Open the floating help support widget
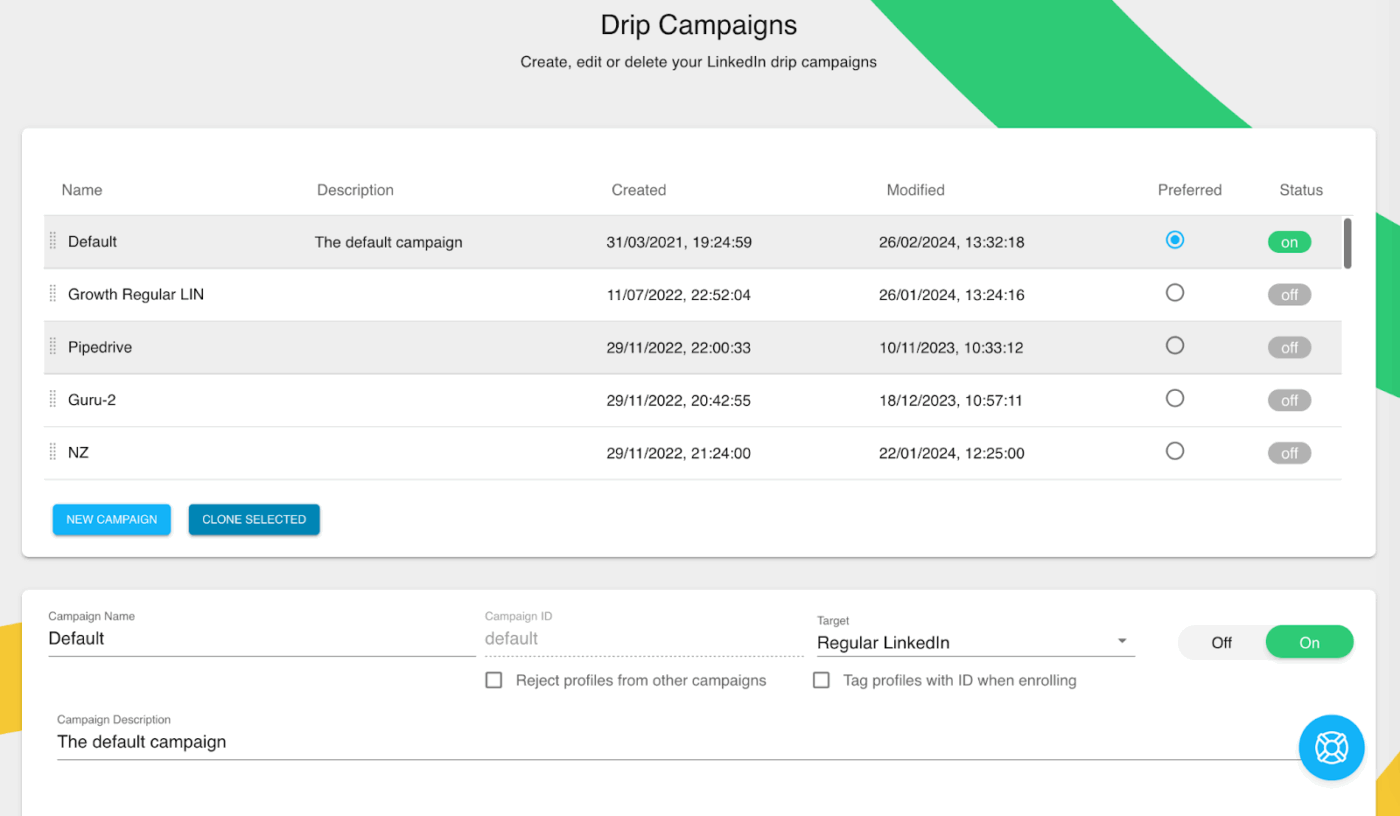Viewport: 1400px width, 816px height. tap(1331, 747)
